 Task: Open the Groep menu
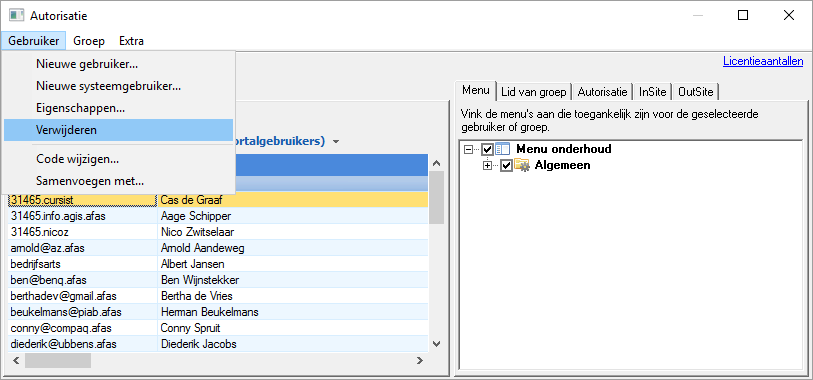(89, 41)
